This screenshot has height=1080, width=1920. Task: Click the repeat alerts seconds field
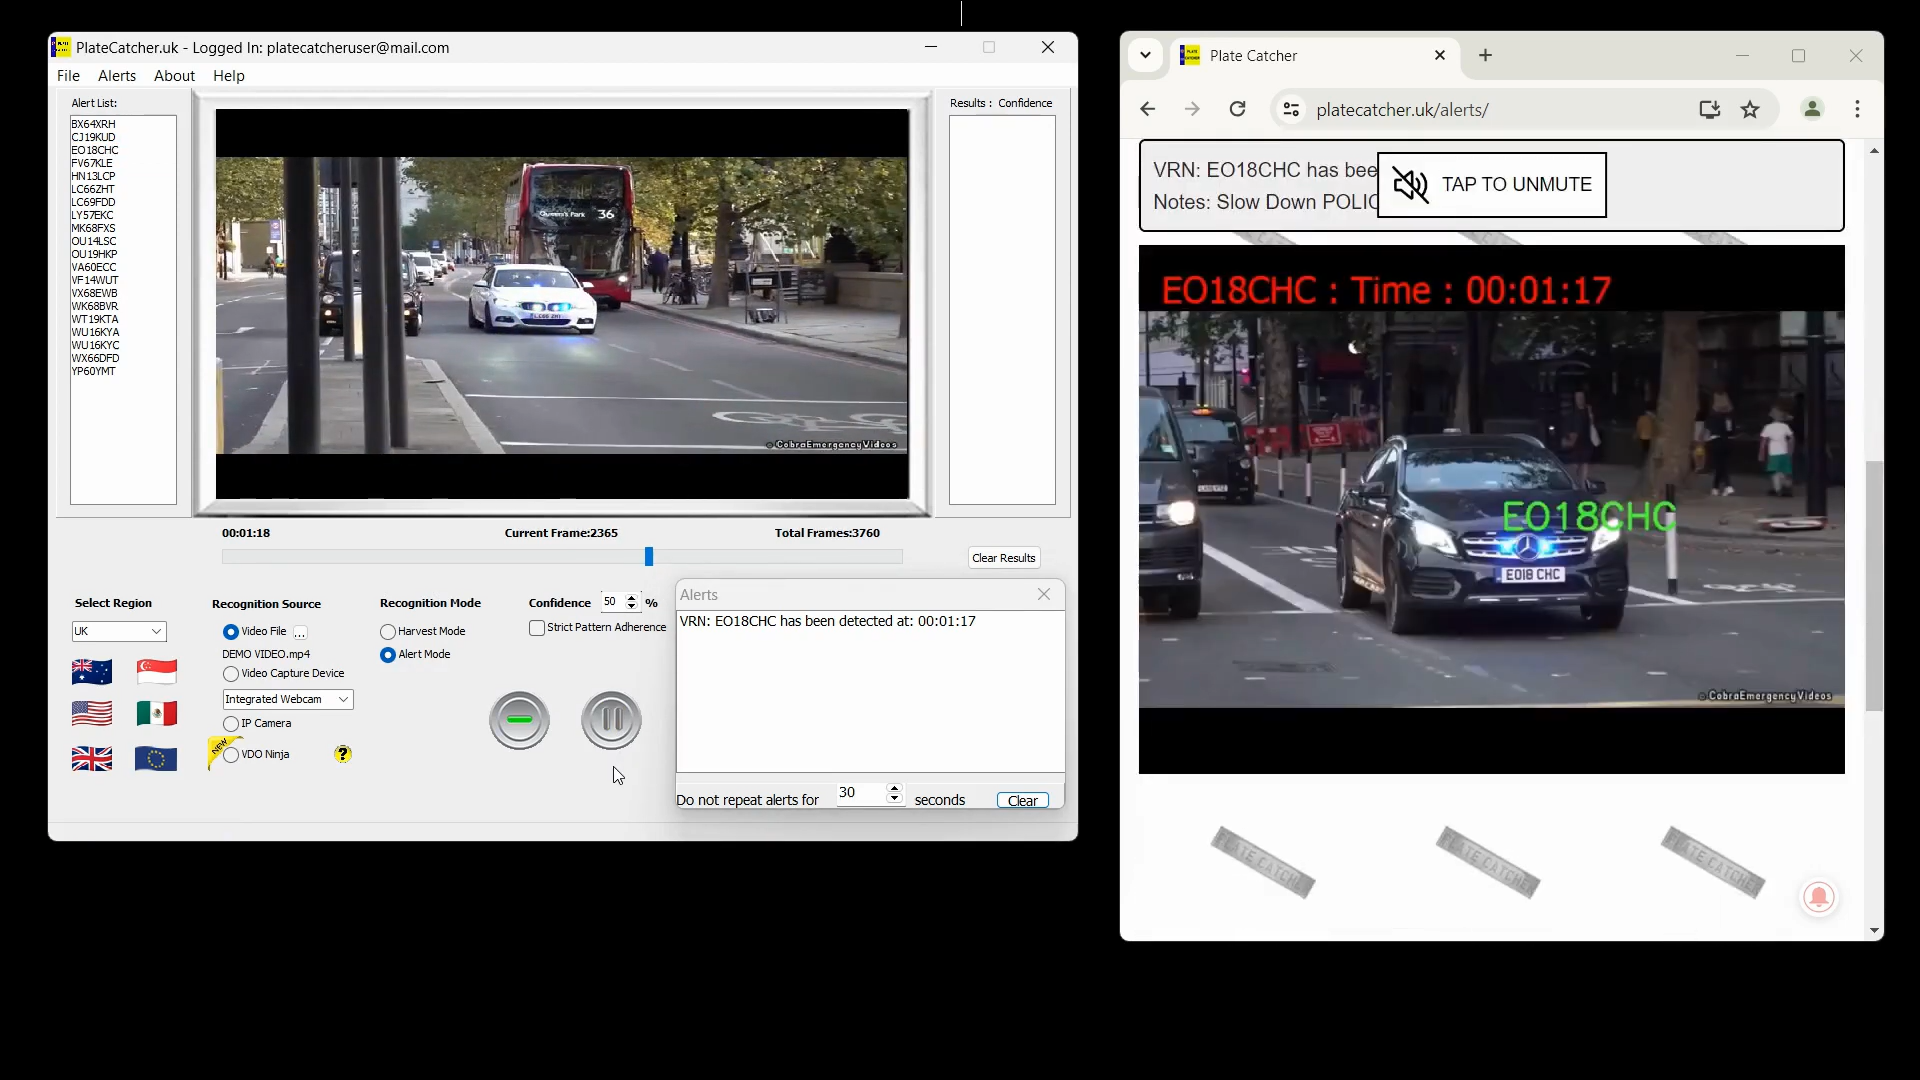(860, 793)
